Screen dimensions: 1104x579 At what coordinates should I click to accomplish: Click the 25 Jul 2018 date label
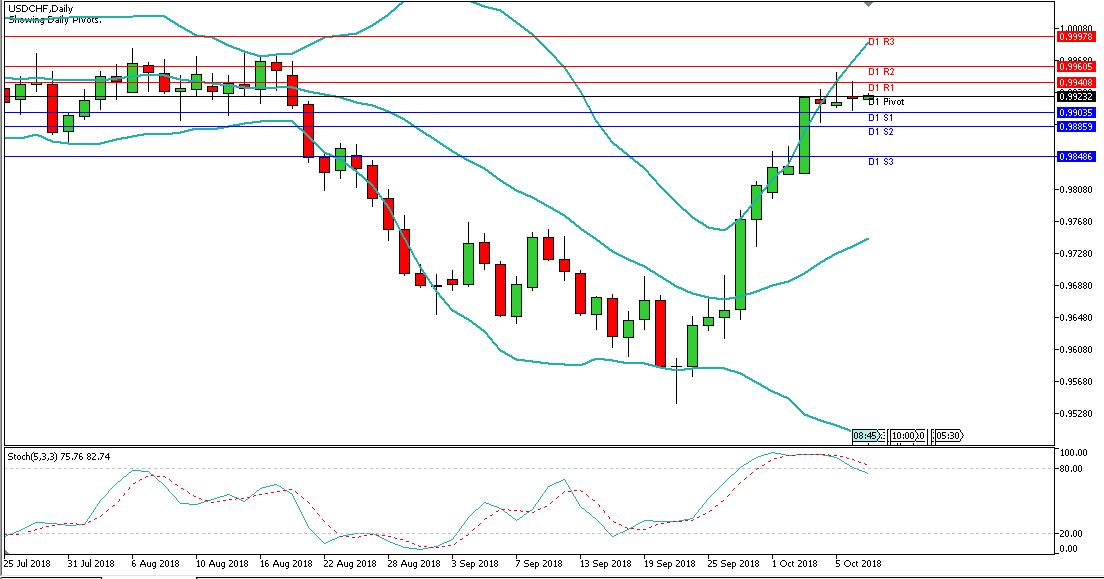(x=28, y=564)
